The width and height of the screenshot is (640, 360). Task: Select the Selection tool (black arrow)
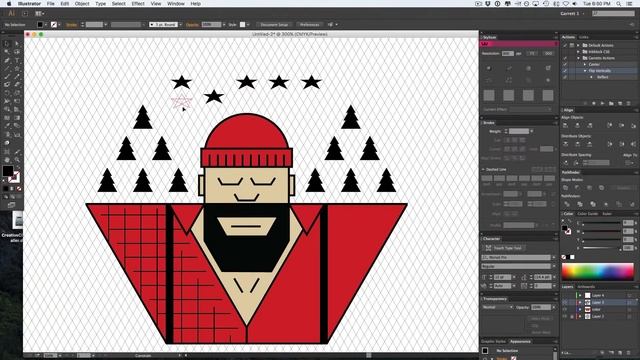point(7,44)
